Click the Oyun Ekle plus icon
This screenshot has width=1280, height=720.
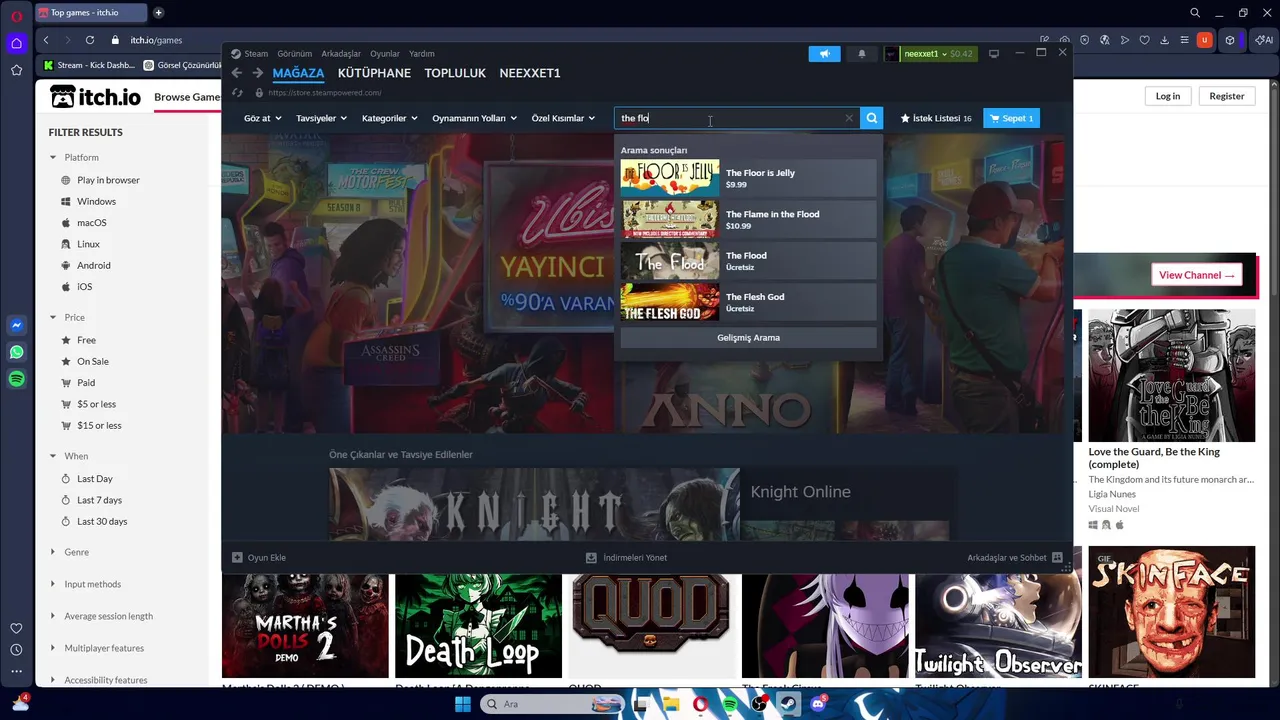click(x=237, y=558)
